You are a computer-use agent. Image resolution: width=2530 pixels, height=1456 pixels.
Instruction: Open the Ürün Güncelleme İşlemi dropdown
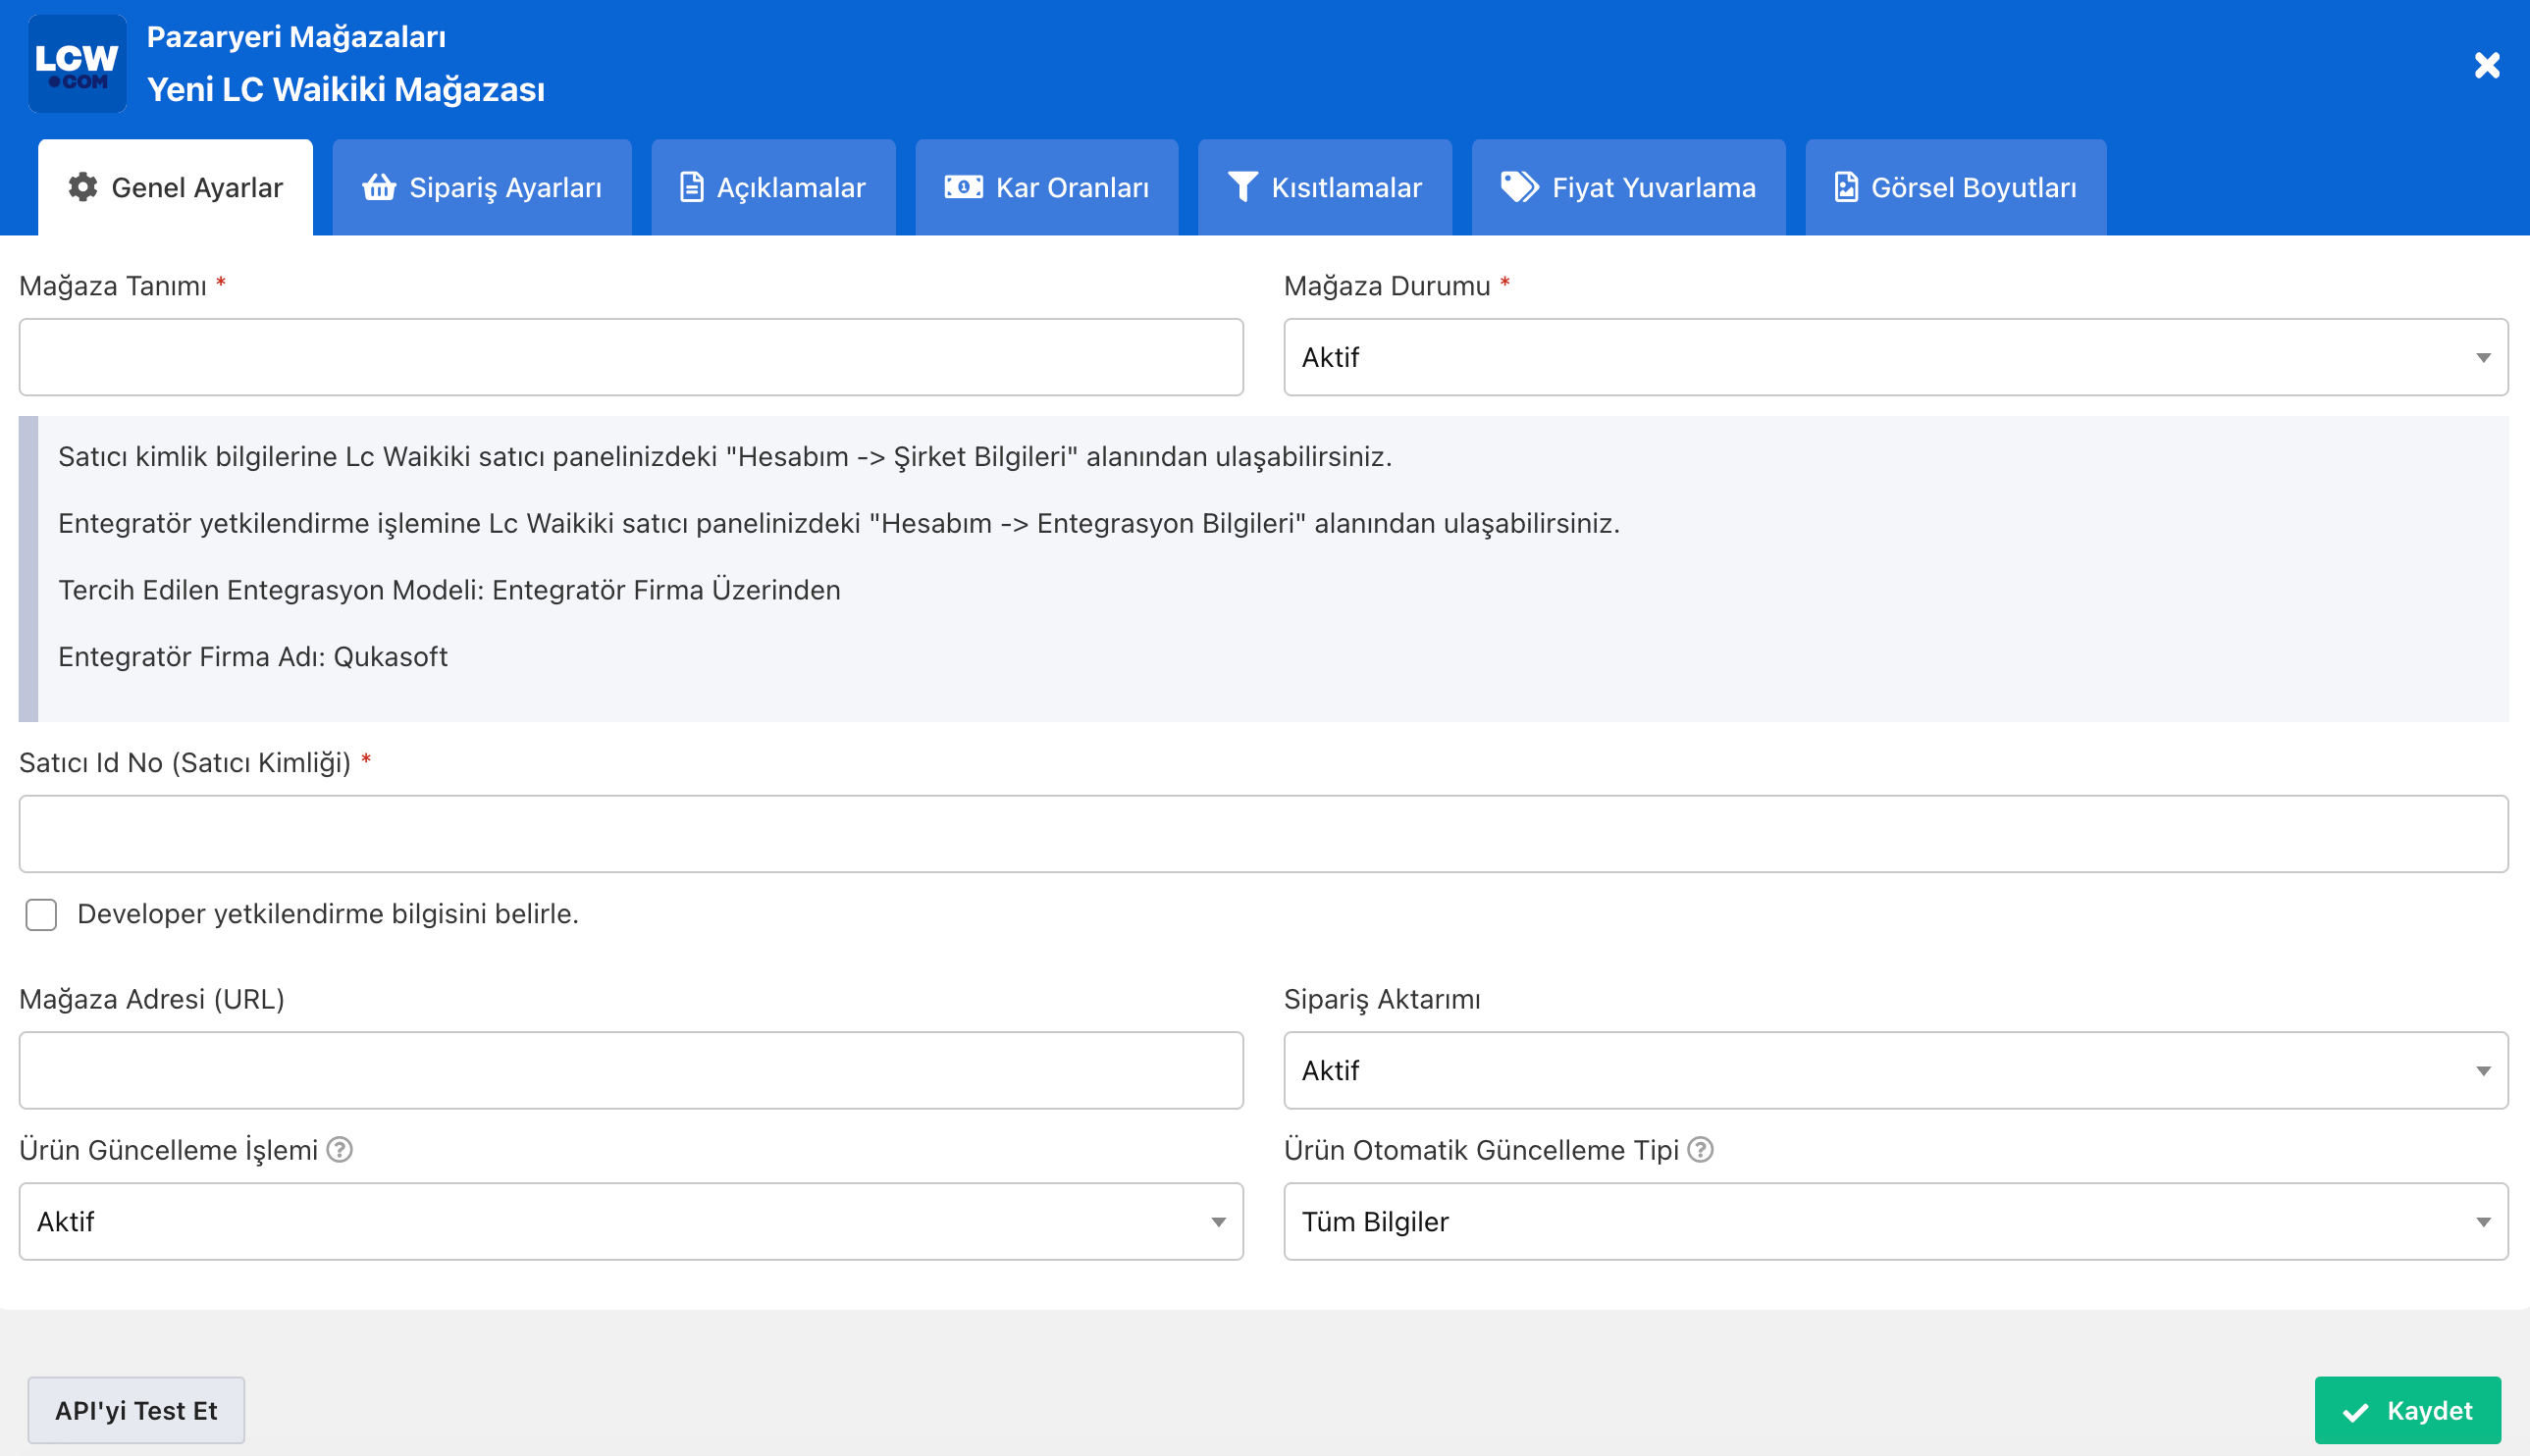(630, 1221)
